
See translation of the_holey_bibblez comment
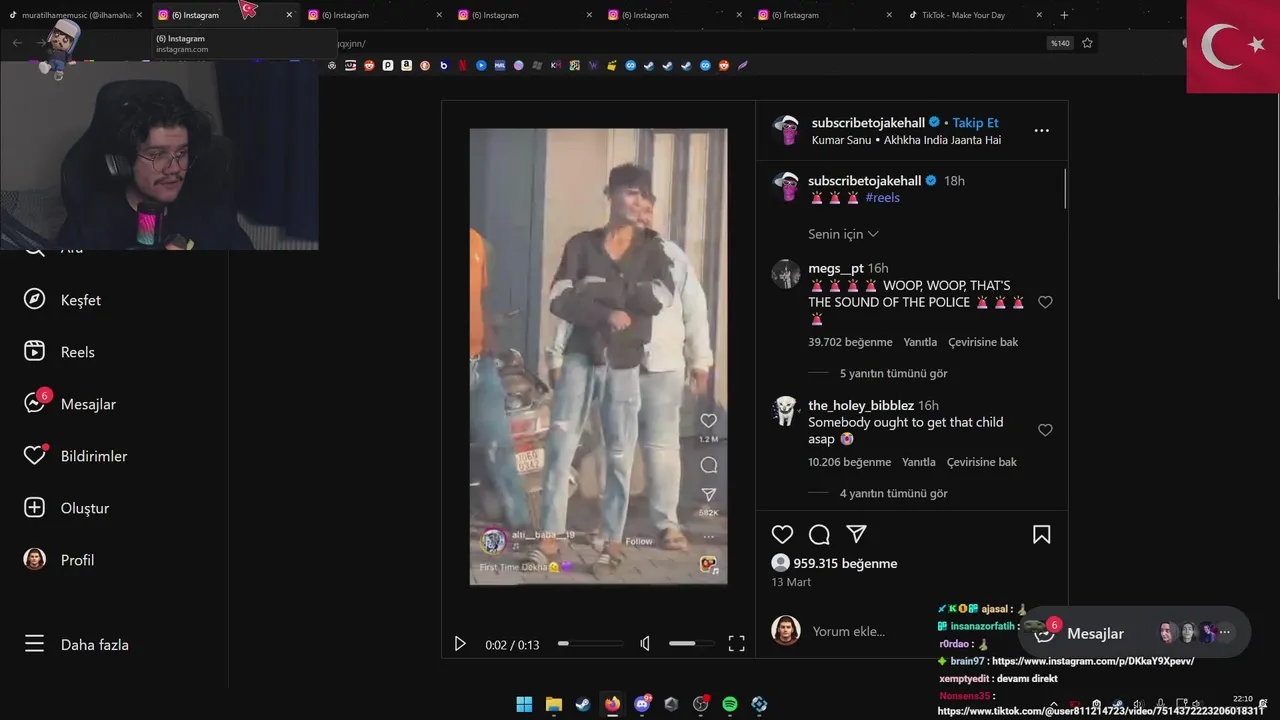click(982, 462)
